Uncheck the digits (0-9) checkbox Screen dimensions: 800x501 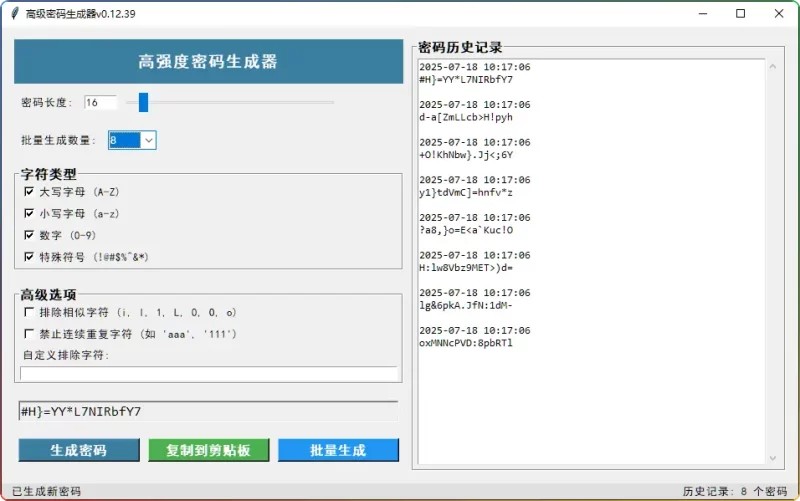pos(29,235)
